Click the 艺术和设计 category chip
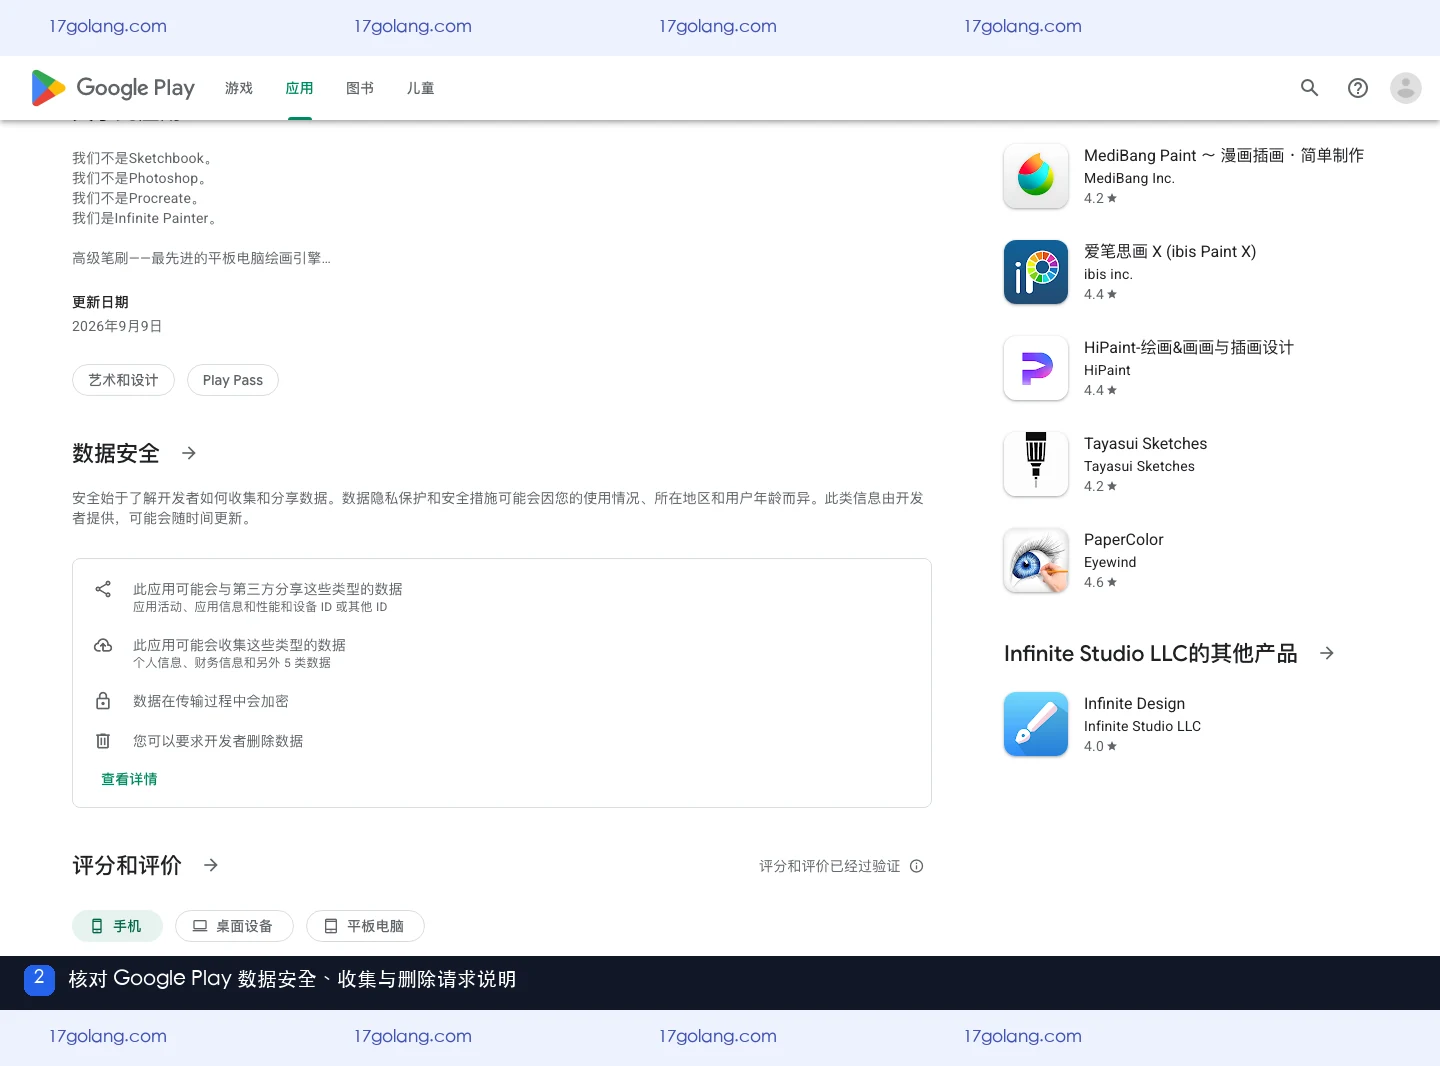The width and height of the screenshot is (1440, 1066). 123,380
